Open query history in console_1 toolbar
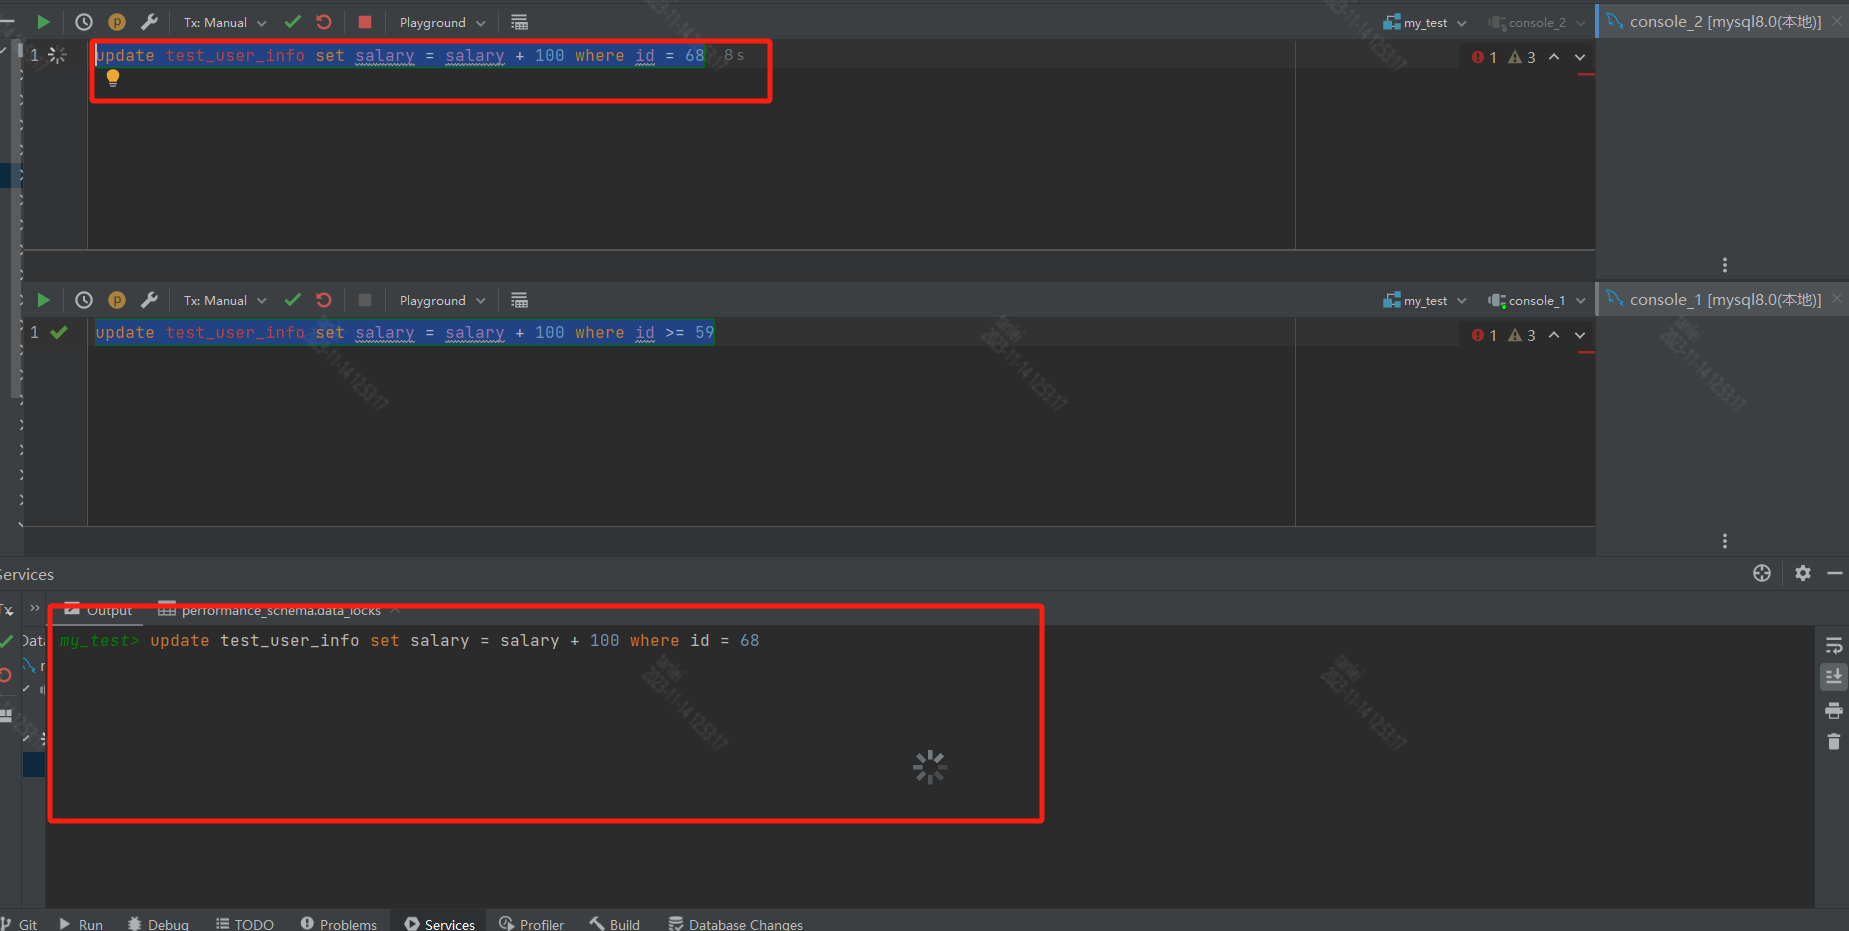 (84, 300)
